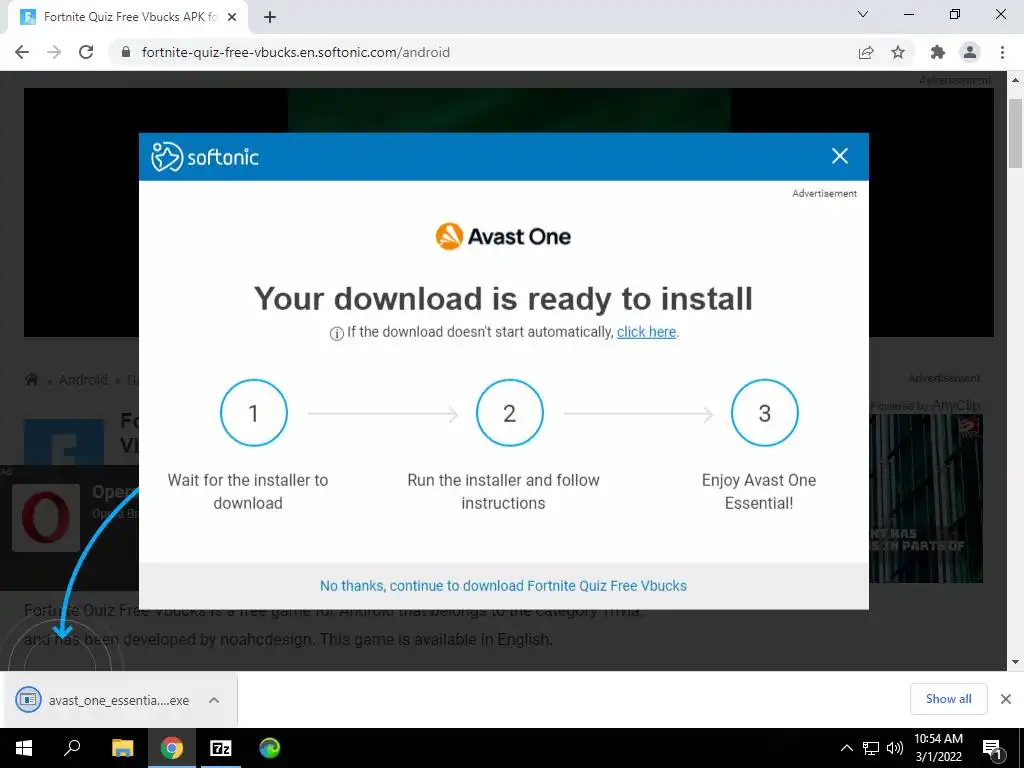Open the Chrome extensions puzzle icon
This screenshot has width=1024, height=768.
click(x=938, y=52)
